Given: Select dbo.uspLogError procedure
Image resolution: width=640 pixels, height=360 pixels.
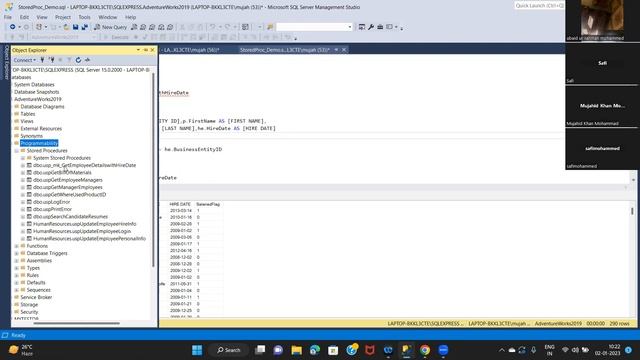Looking at the screenshot, I should [51, 202].
